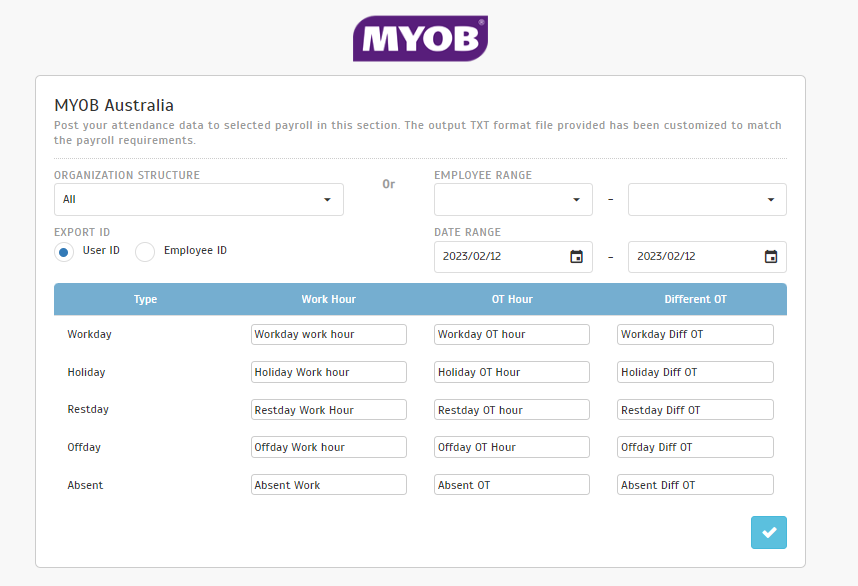Click the Restday row label
This screenshot has width=858, height=586.
88,409
